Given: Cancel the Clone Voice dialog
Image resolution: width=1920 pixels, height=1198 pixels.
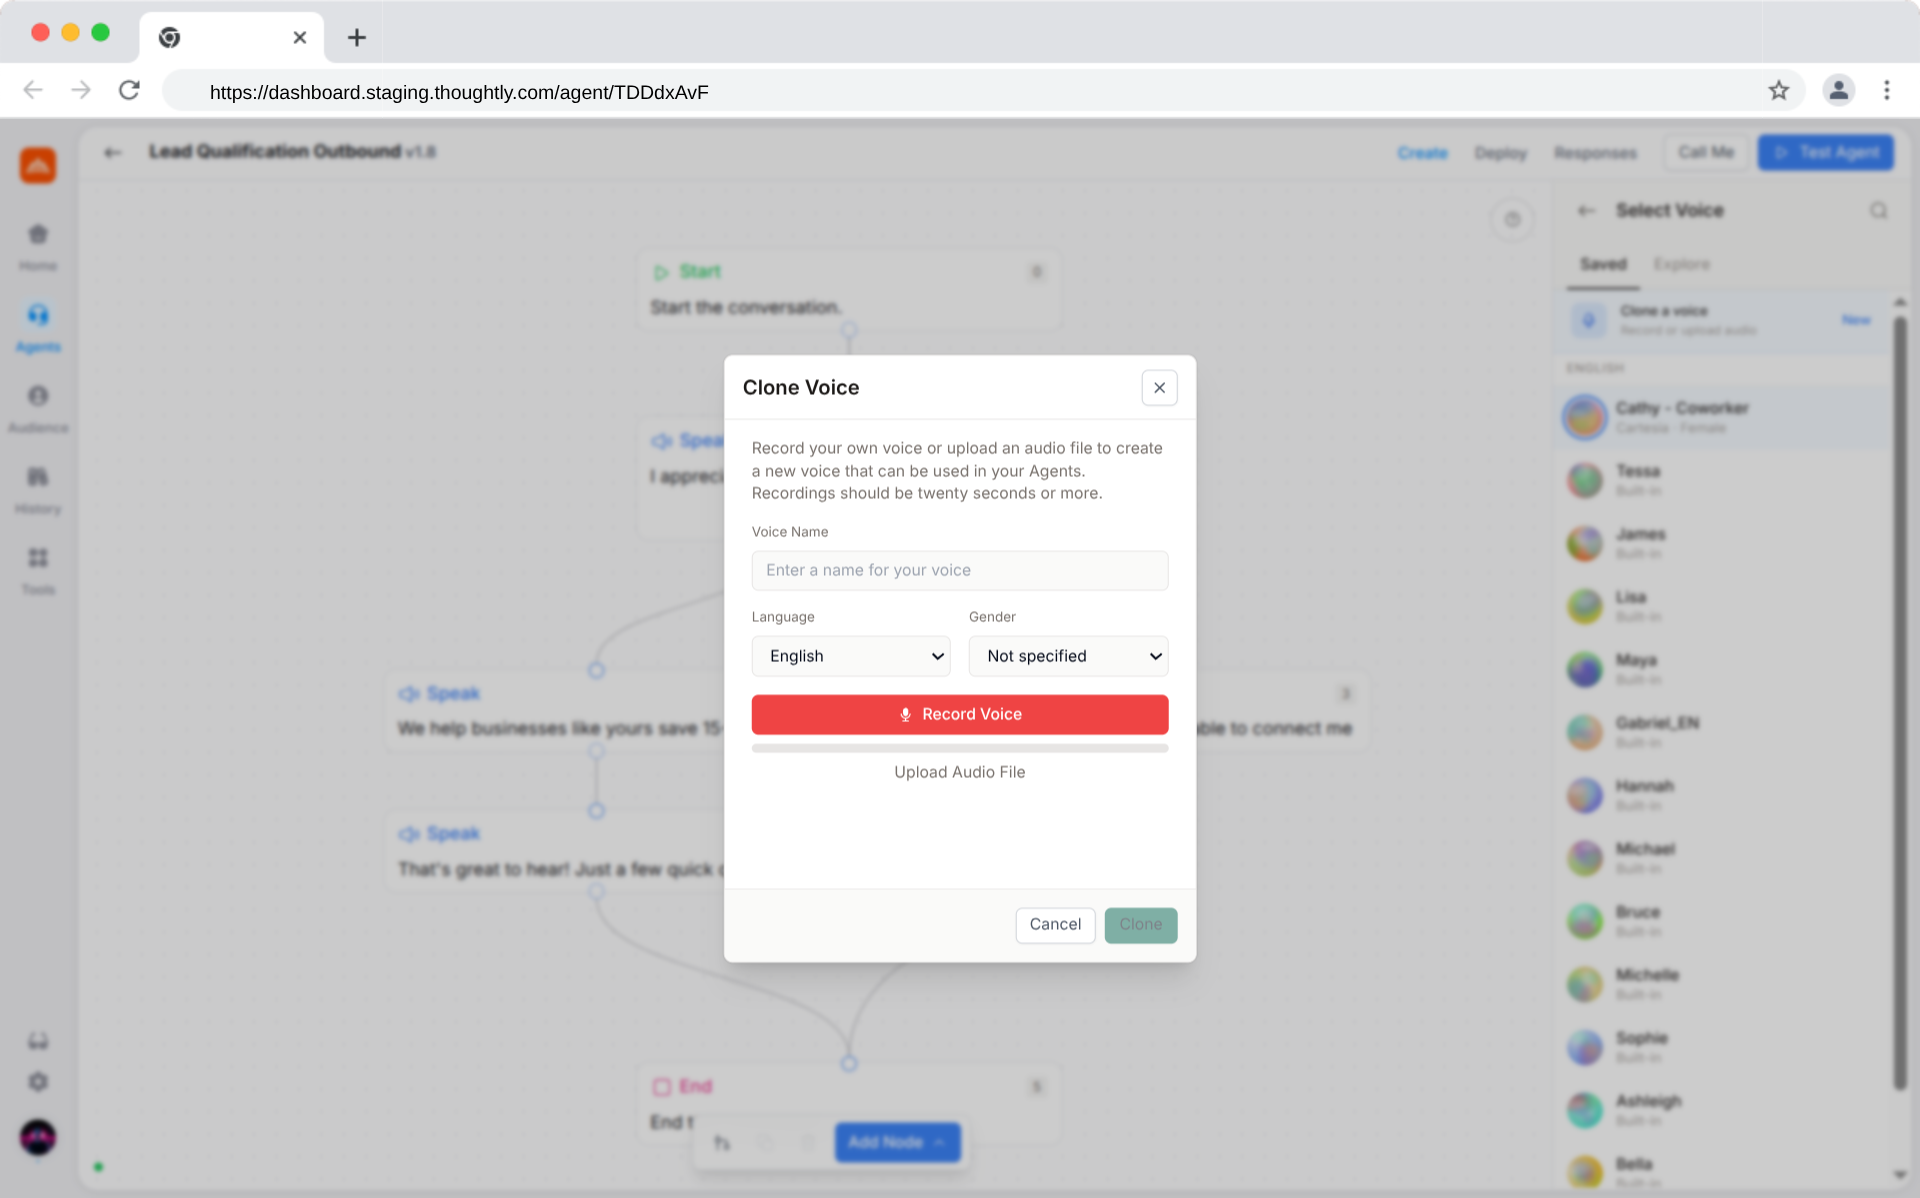Looking at the screenshot, I should (x=1055, y=925).
